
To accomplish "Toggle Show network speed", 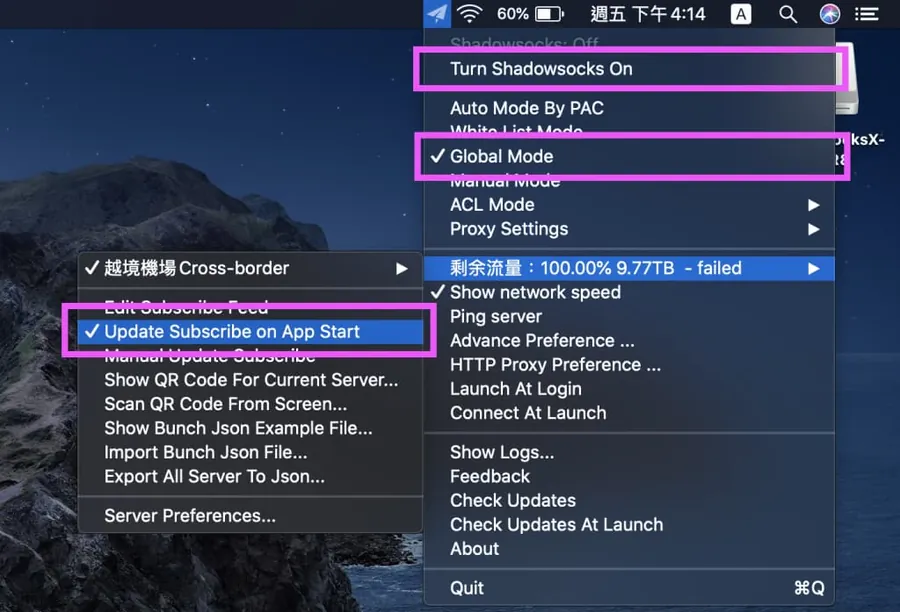I will (x=629, y=292).
